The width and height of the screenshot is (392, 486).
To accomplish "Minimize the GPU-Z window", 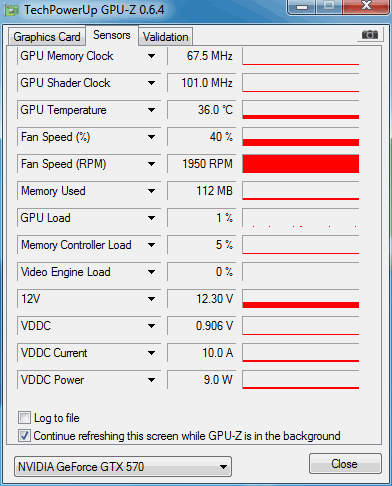I will (302, 7).
